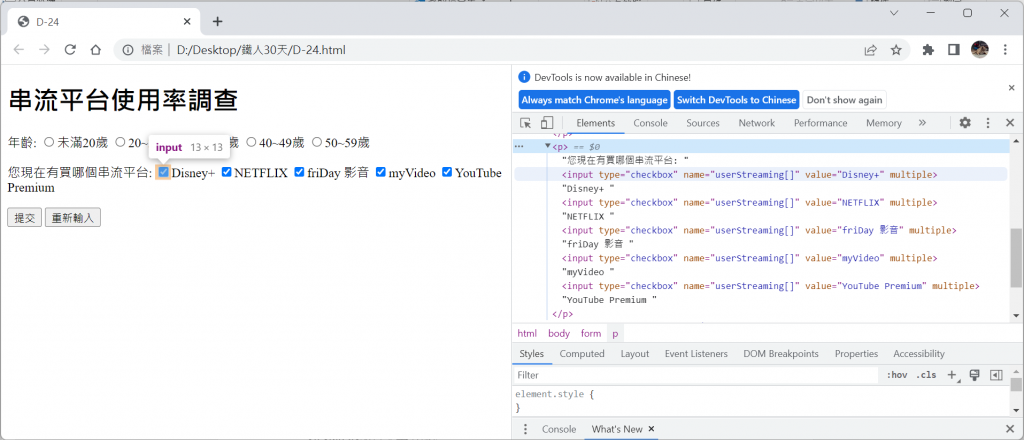Switch to the Sources tab
Image resolution: width=1024 pixels, height=440 pixels.
coord(703,123)
